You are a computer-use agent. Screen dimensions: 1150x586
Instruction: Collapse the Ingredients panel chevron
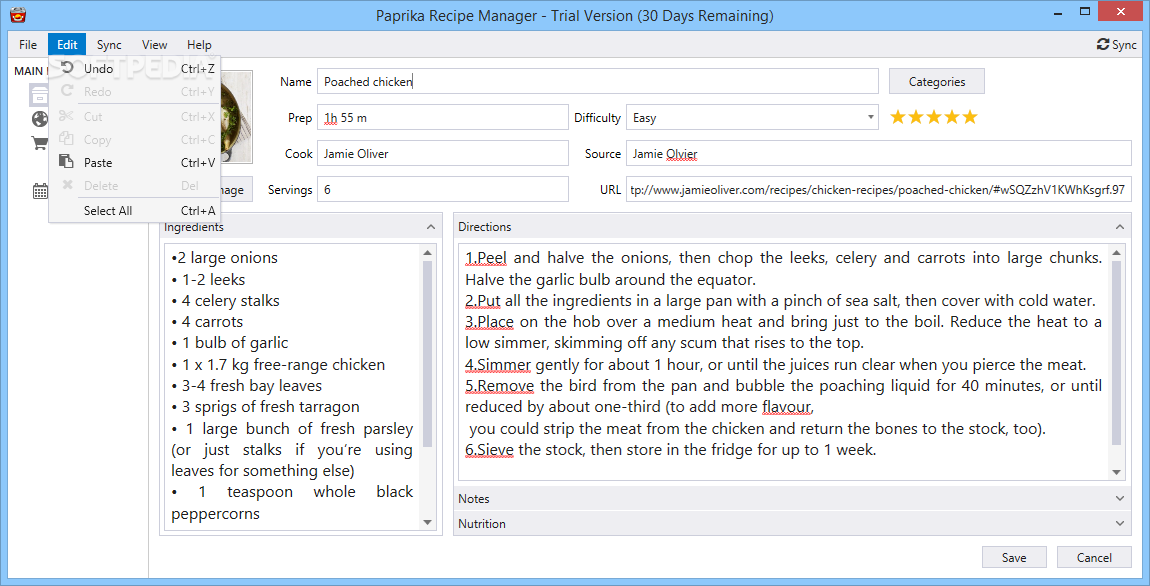pos(431,227)
